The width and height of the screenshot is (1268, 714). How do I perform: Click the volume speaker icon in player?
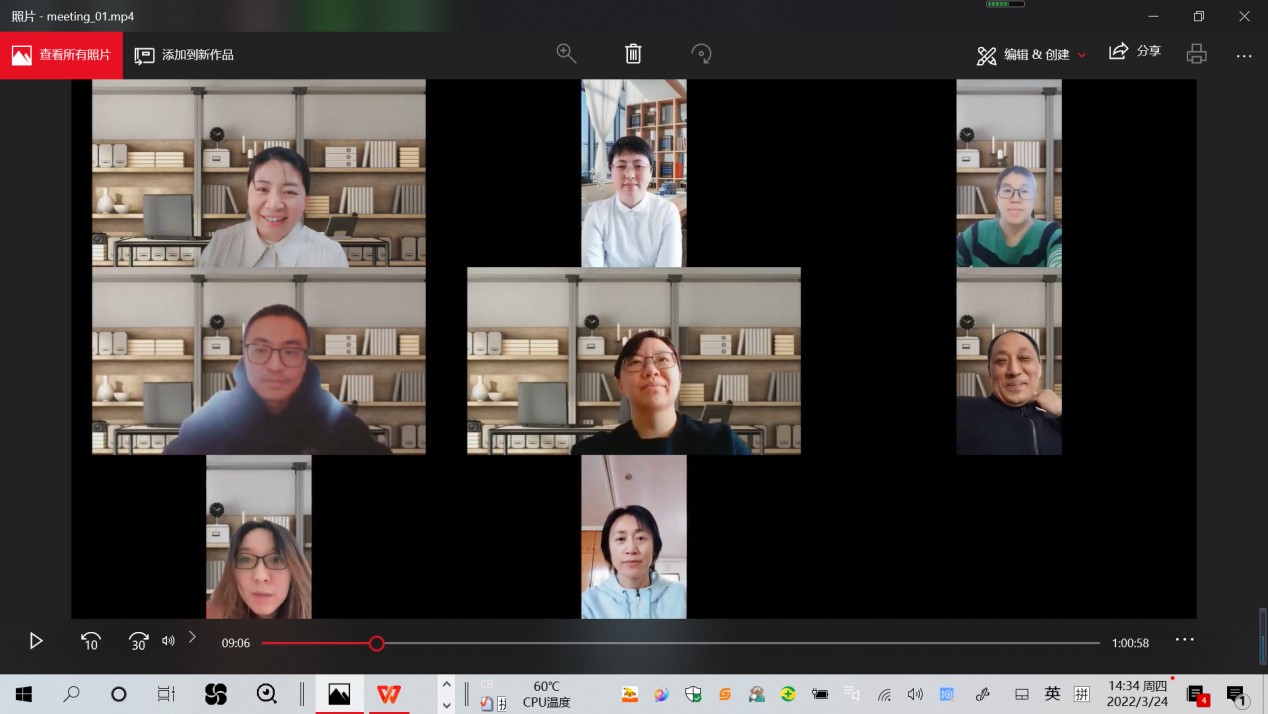click(x=168, y=641)
